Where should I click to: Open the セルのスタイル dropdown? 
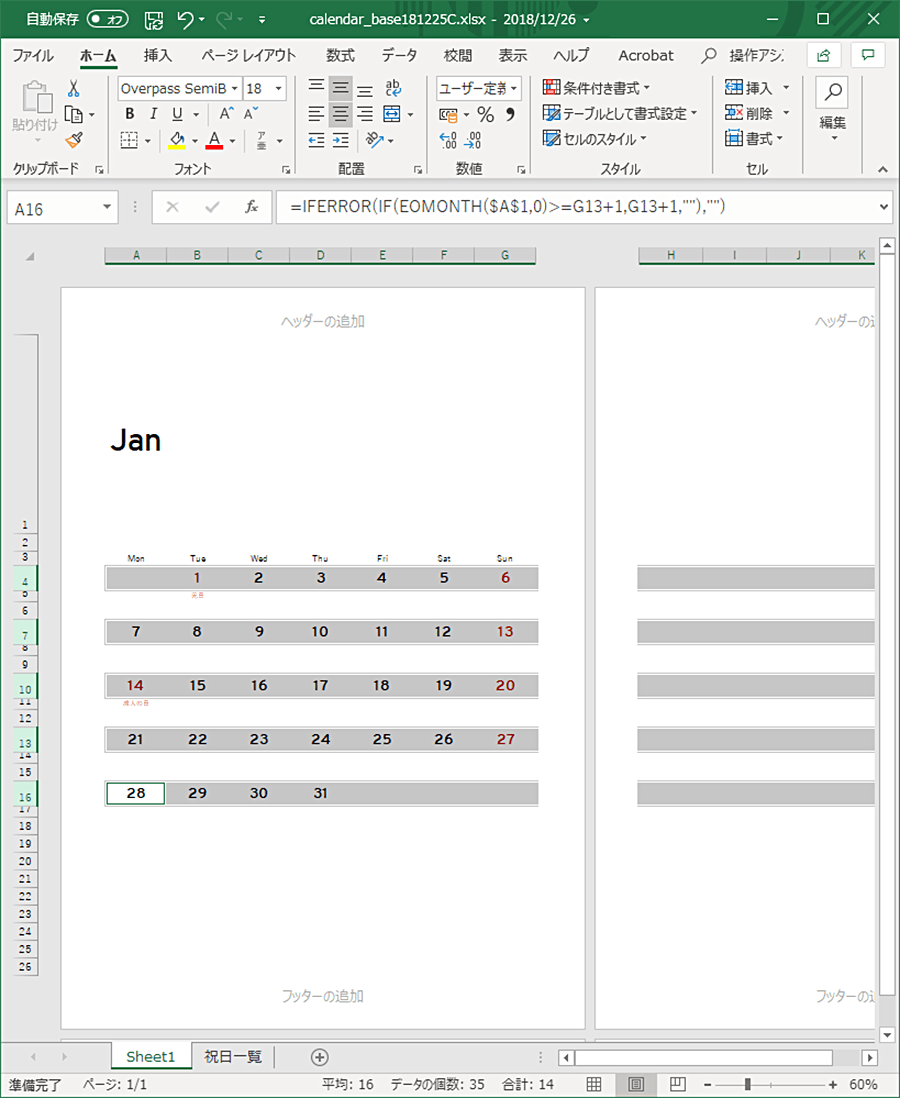click(594, 139)
